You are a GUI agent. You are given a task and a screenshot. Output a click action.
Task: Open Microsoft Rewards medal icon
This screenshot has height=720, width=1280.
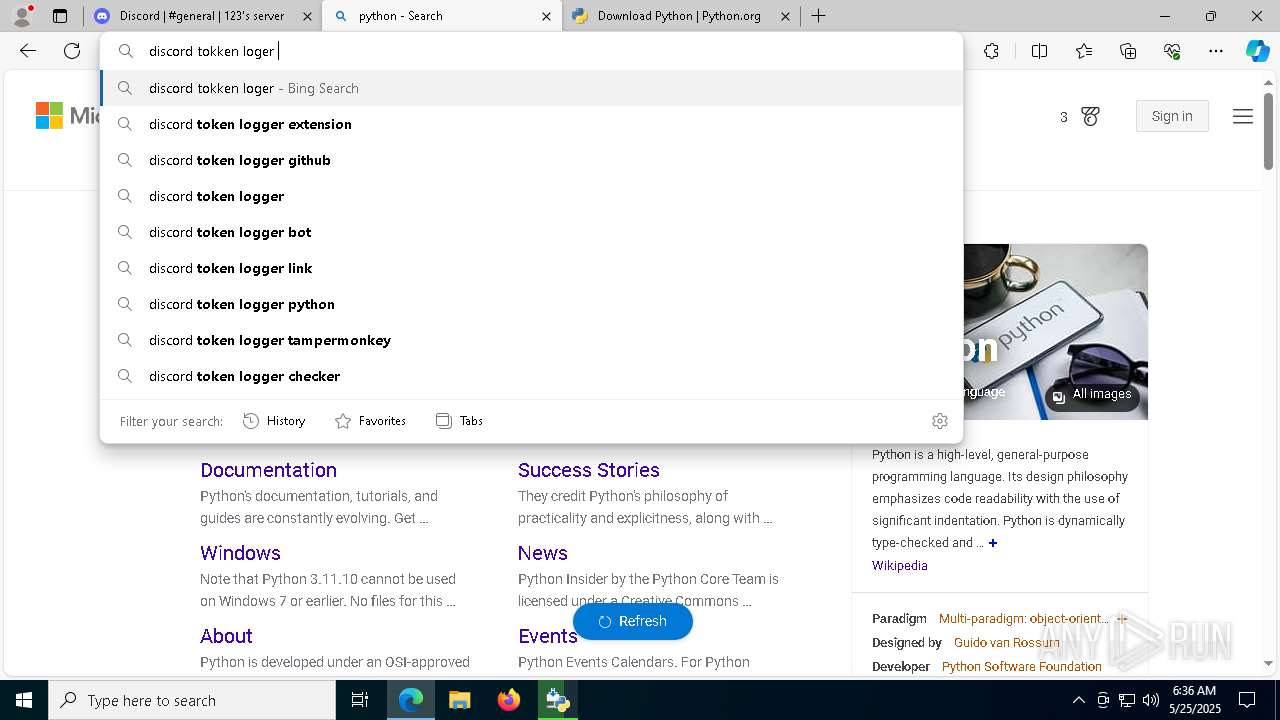tap(1090, 117)
